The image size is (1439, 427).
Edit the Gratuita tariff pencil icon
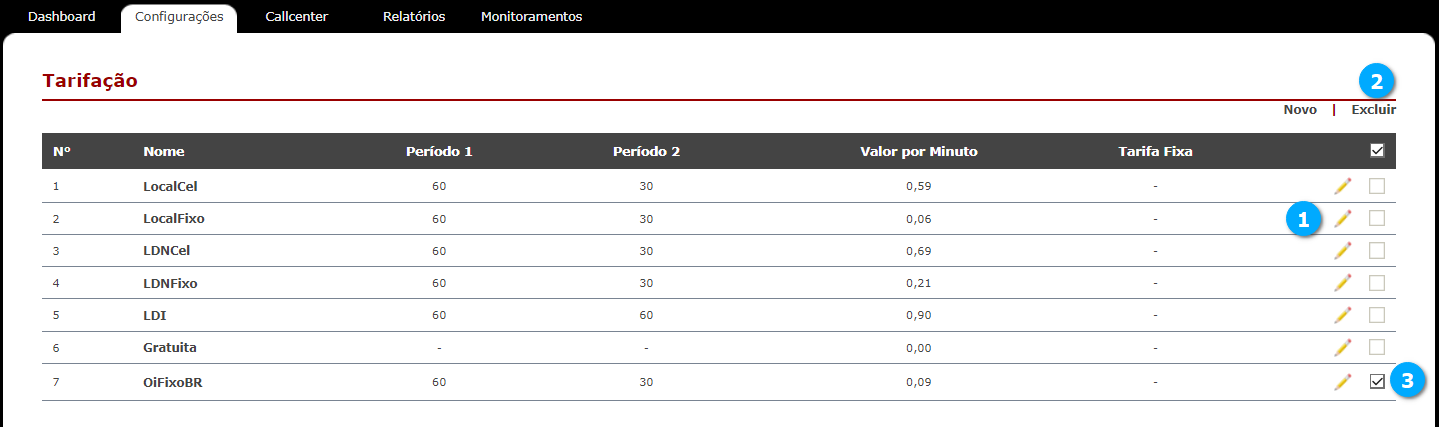1343,347
